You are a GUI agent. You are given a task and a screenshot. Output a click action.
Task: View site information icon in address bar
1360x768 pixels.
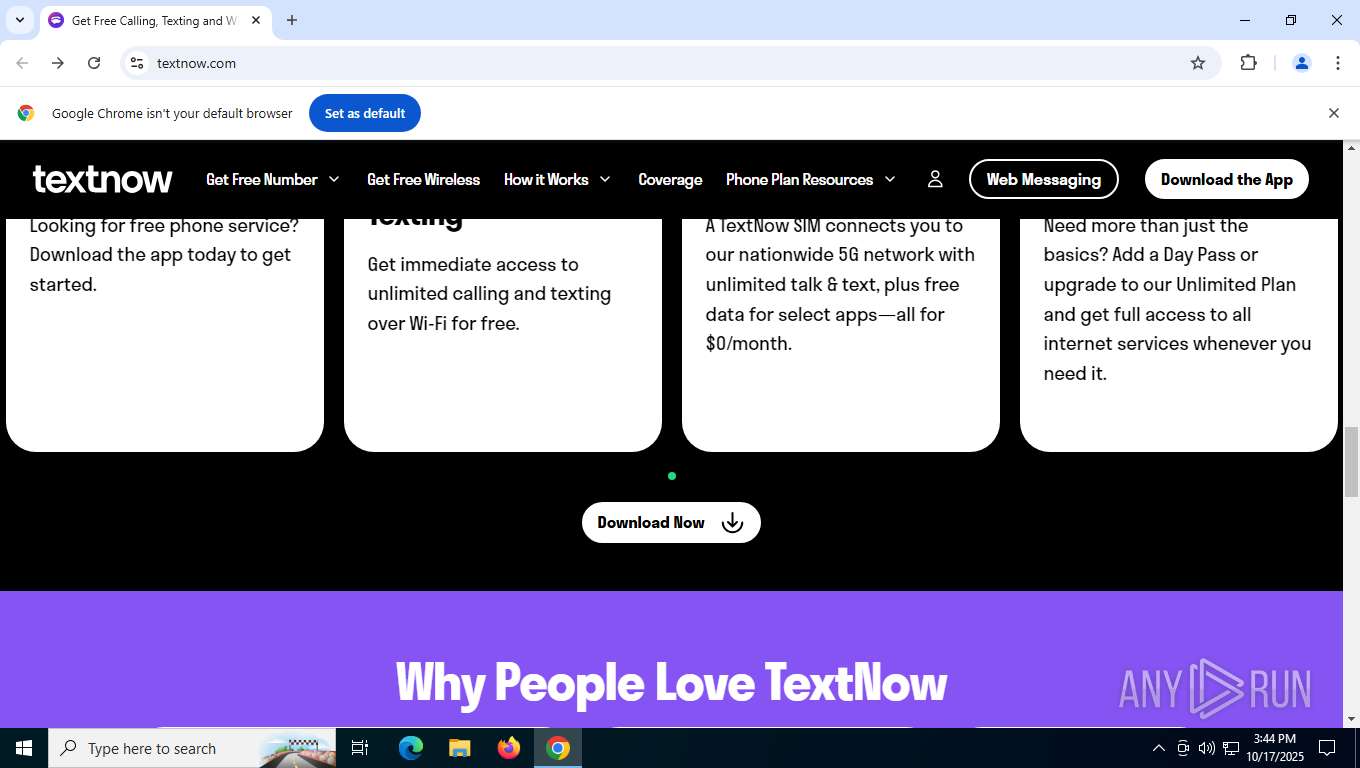(137, 63)
